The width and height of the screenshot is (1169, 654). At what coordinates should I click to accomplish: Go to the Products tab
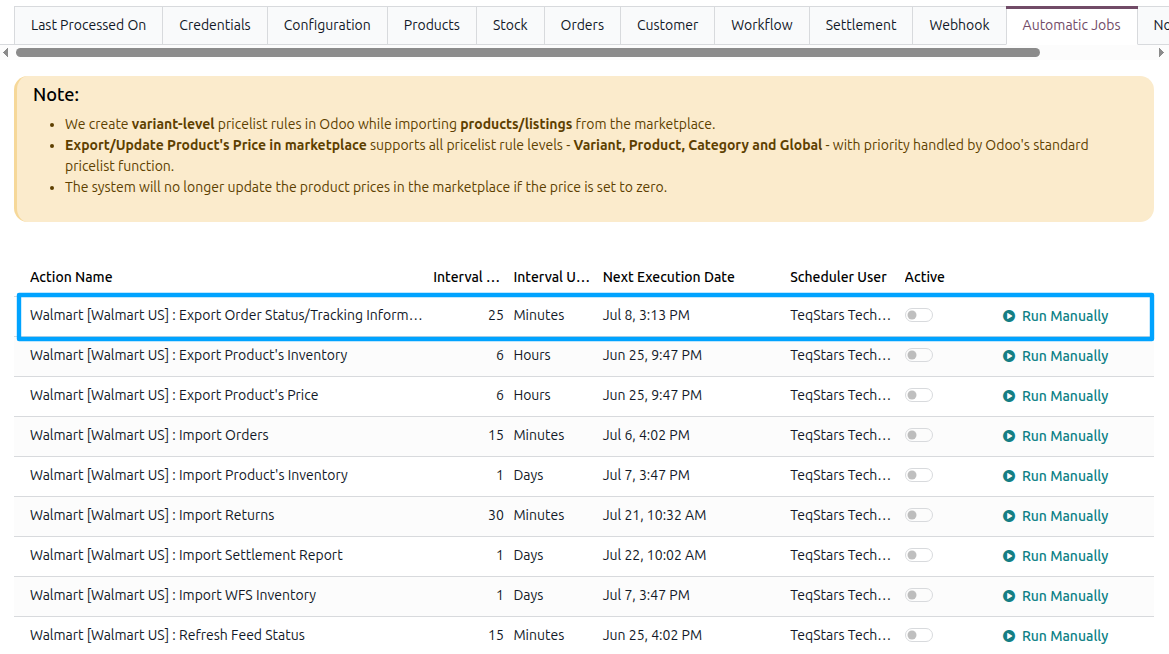click(x=432, y=25)
